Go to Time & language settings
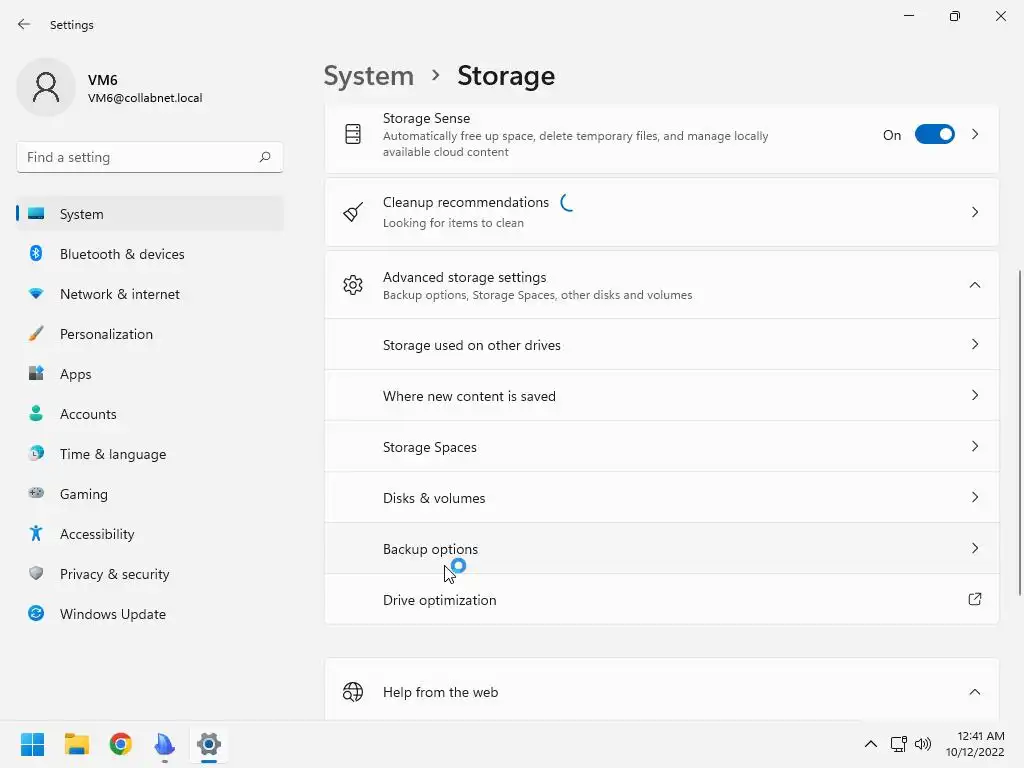Image resolution: width=1024 pixels, height=768 pixels. coord(112,454)
